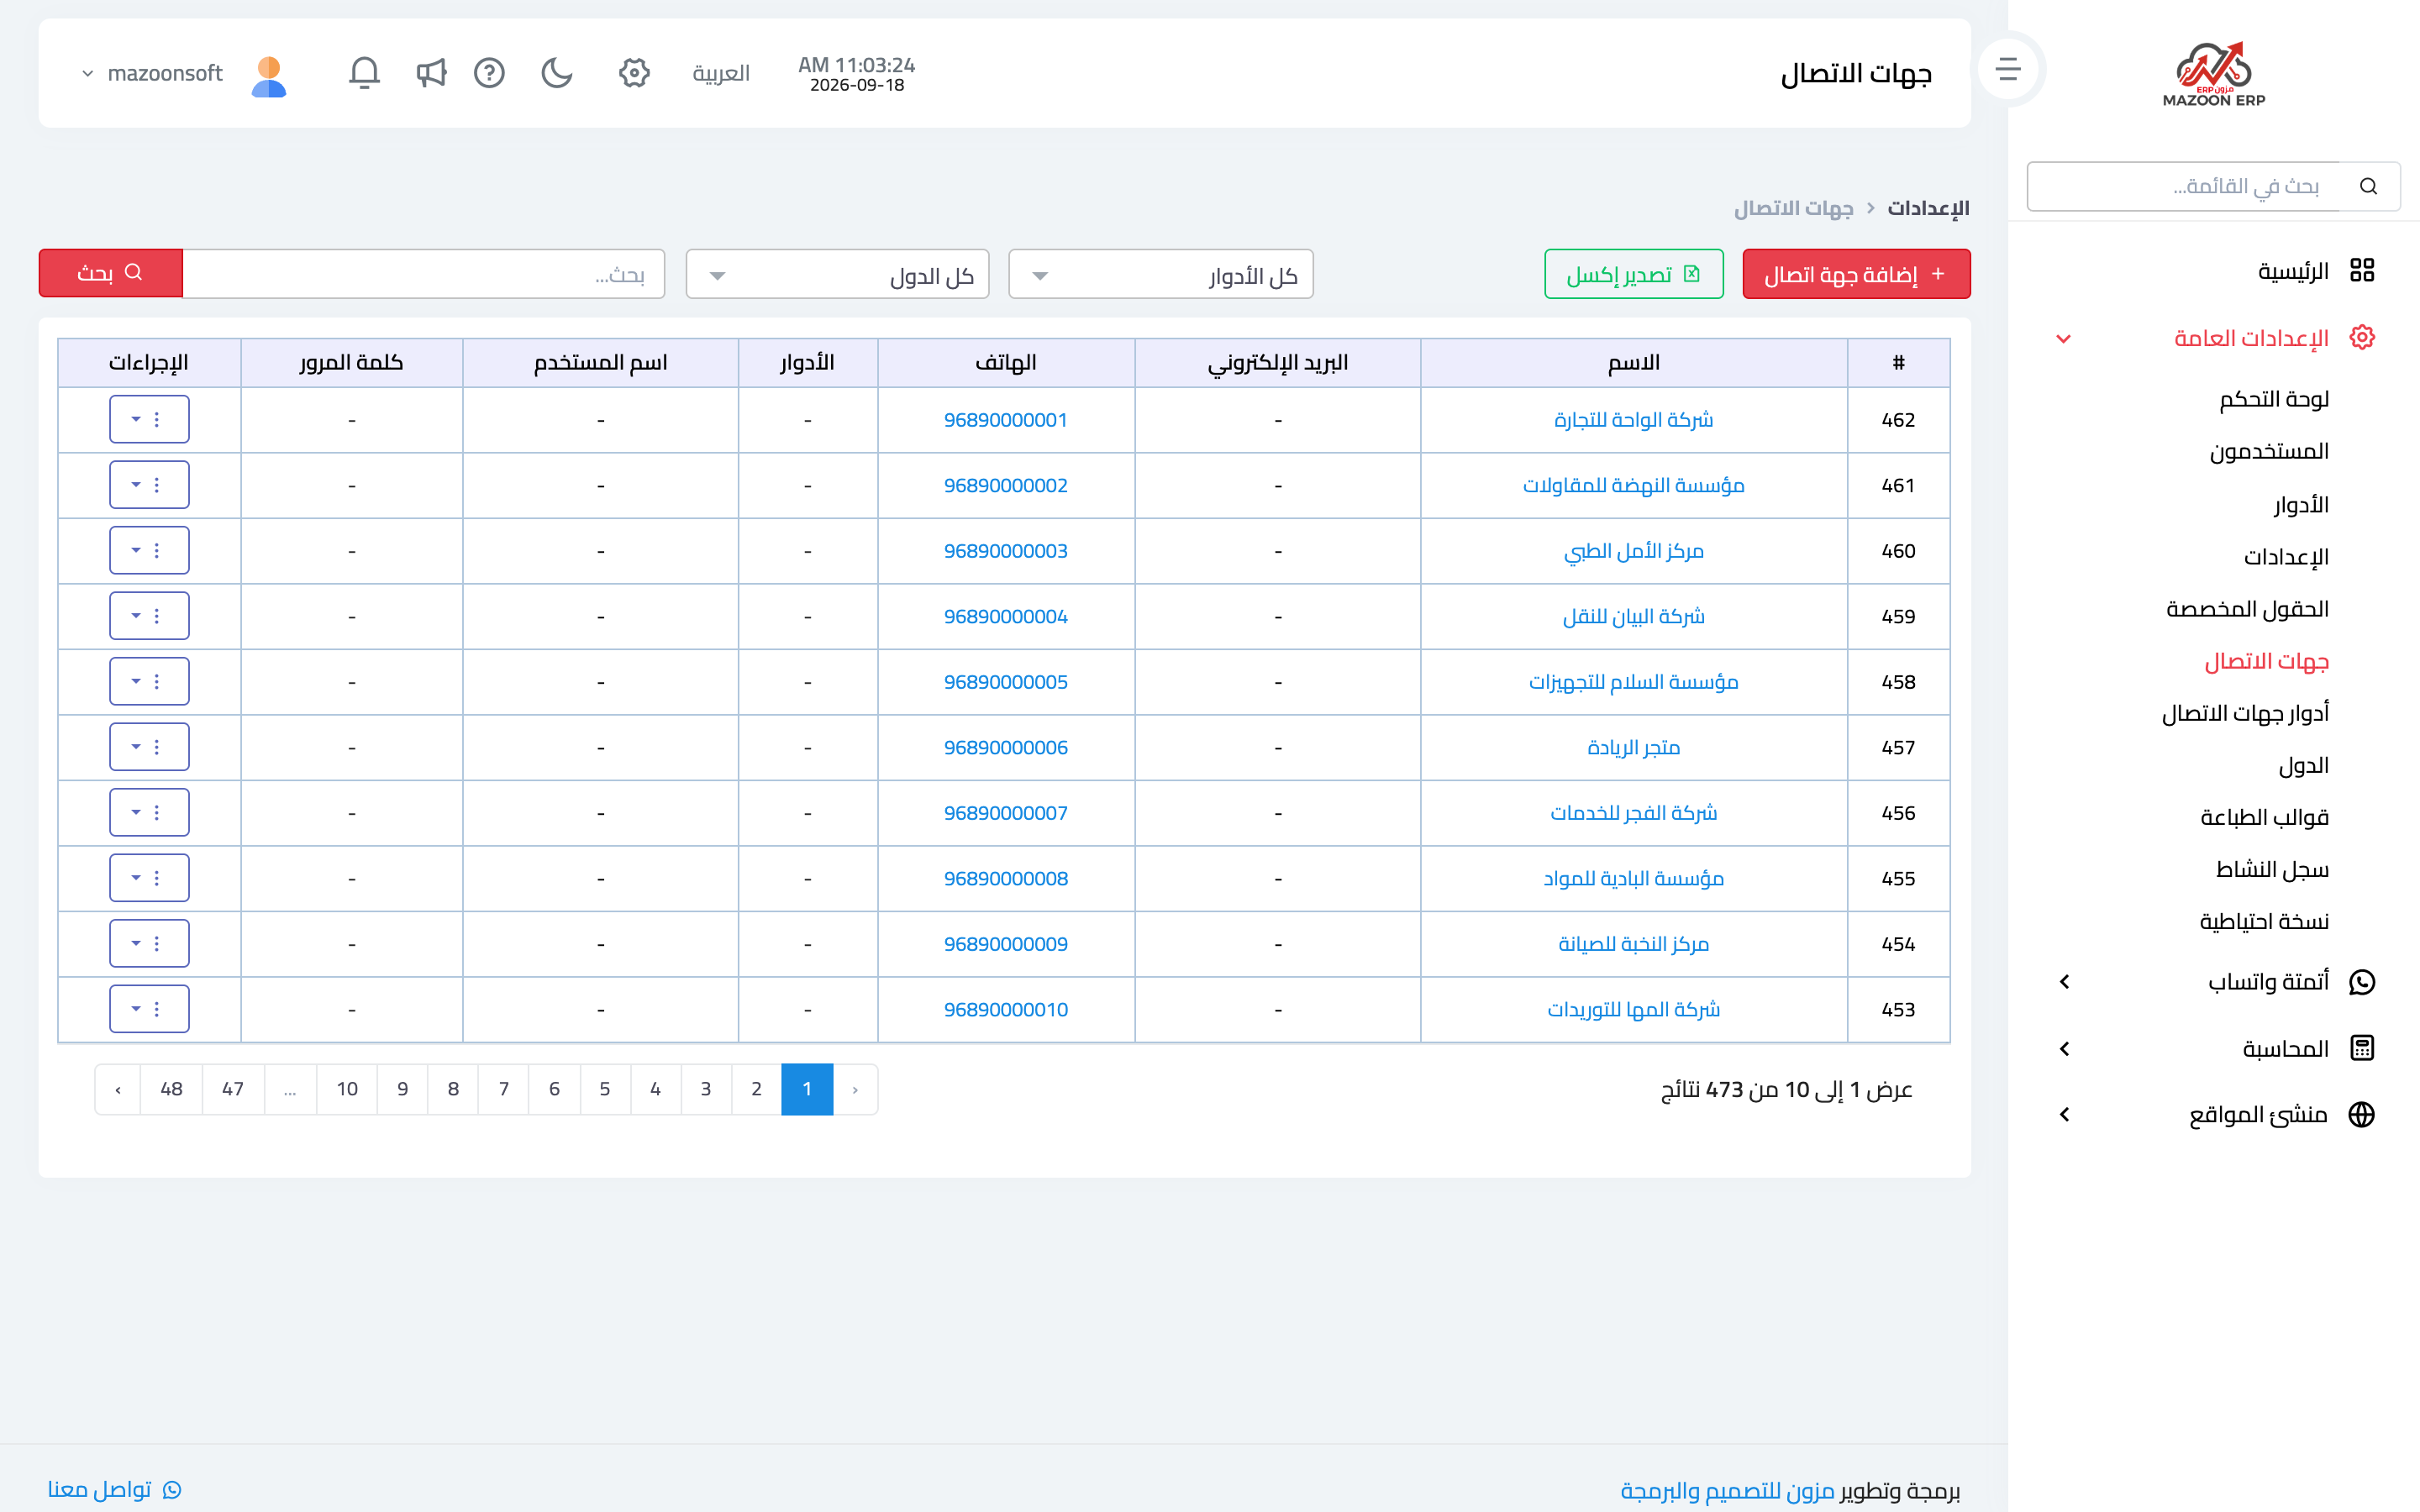2420x1512 pixels.
Task: Open actions dropdown for row 454
Action: click(149, 943)
